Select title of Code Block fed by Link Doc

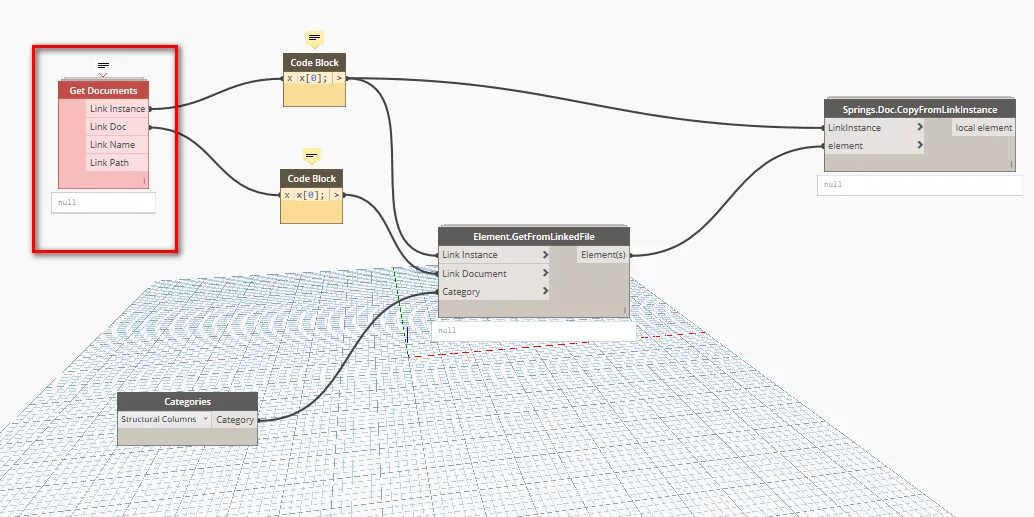point(312,179)
